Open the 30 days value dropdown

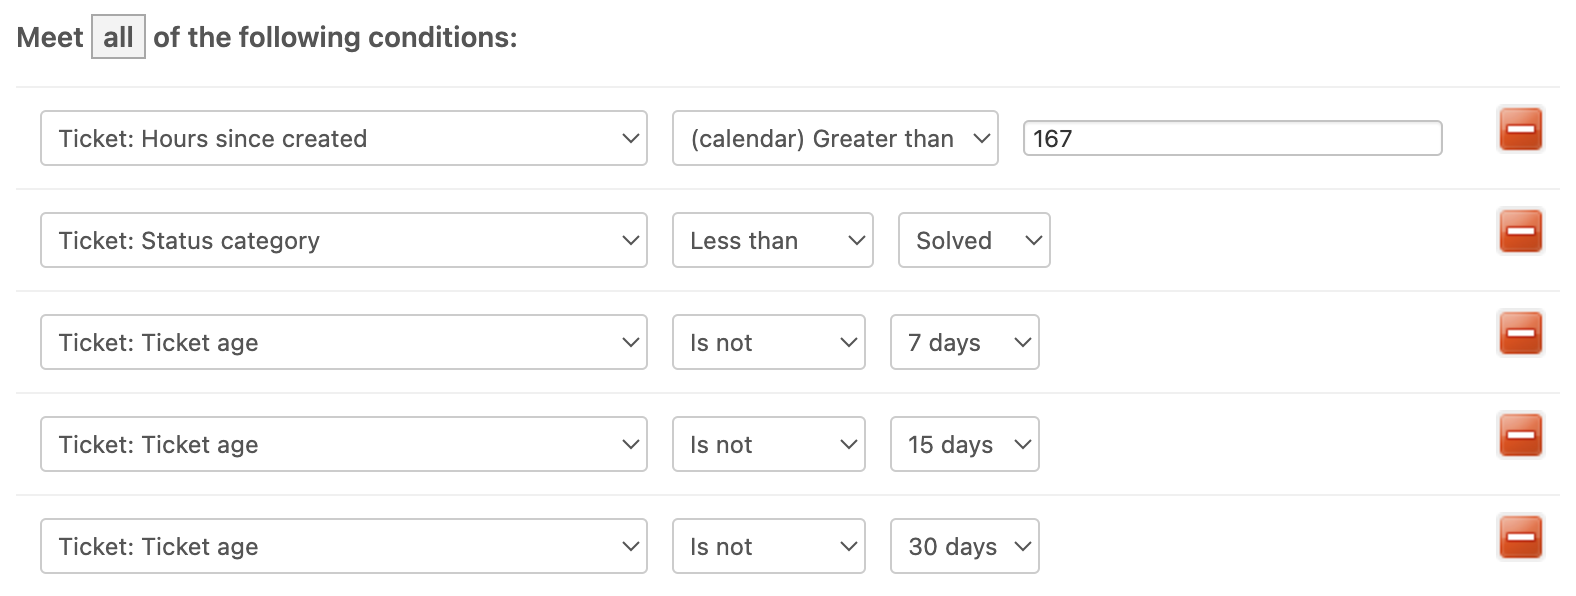(965, 546)
